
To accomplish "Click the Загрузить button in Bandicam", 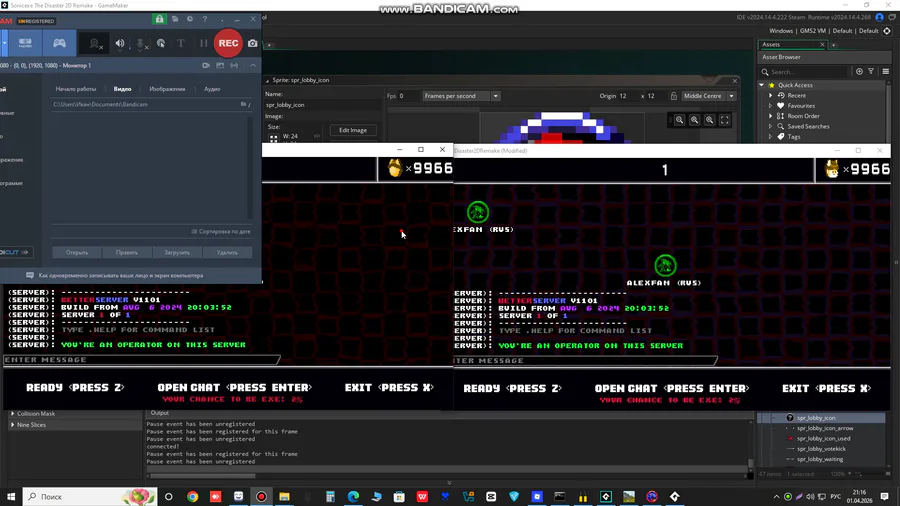I will pos(177,252).
